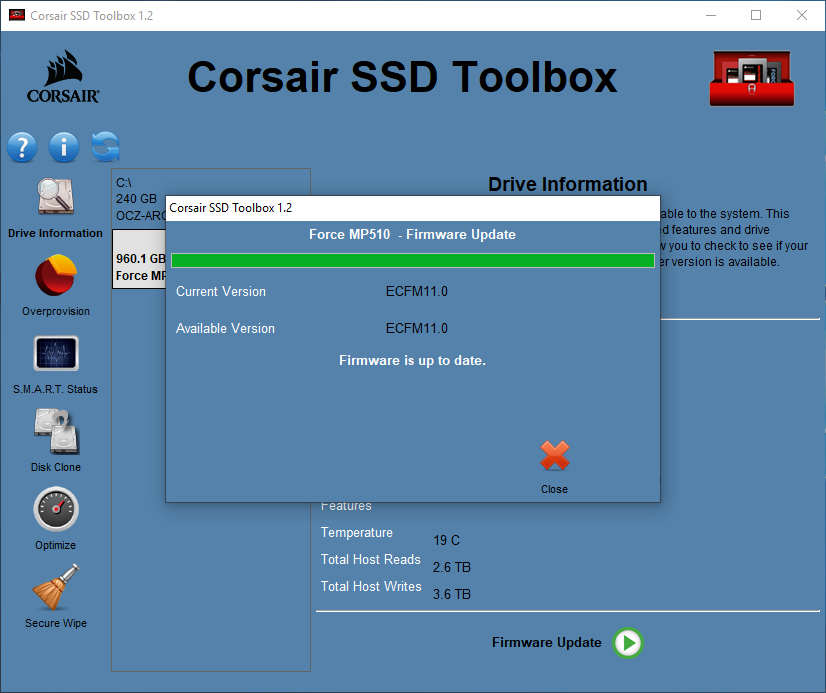Click the green firmware progress bar
Image resolution: width=826 pixels, height=693 pixels.
(x=412, y=260)
